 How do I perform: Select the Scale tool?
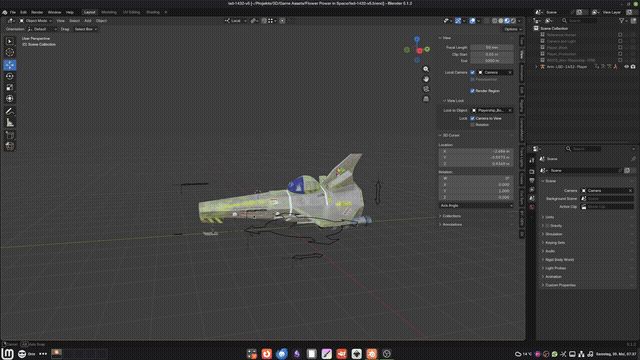(x=10, y=87)
